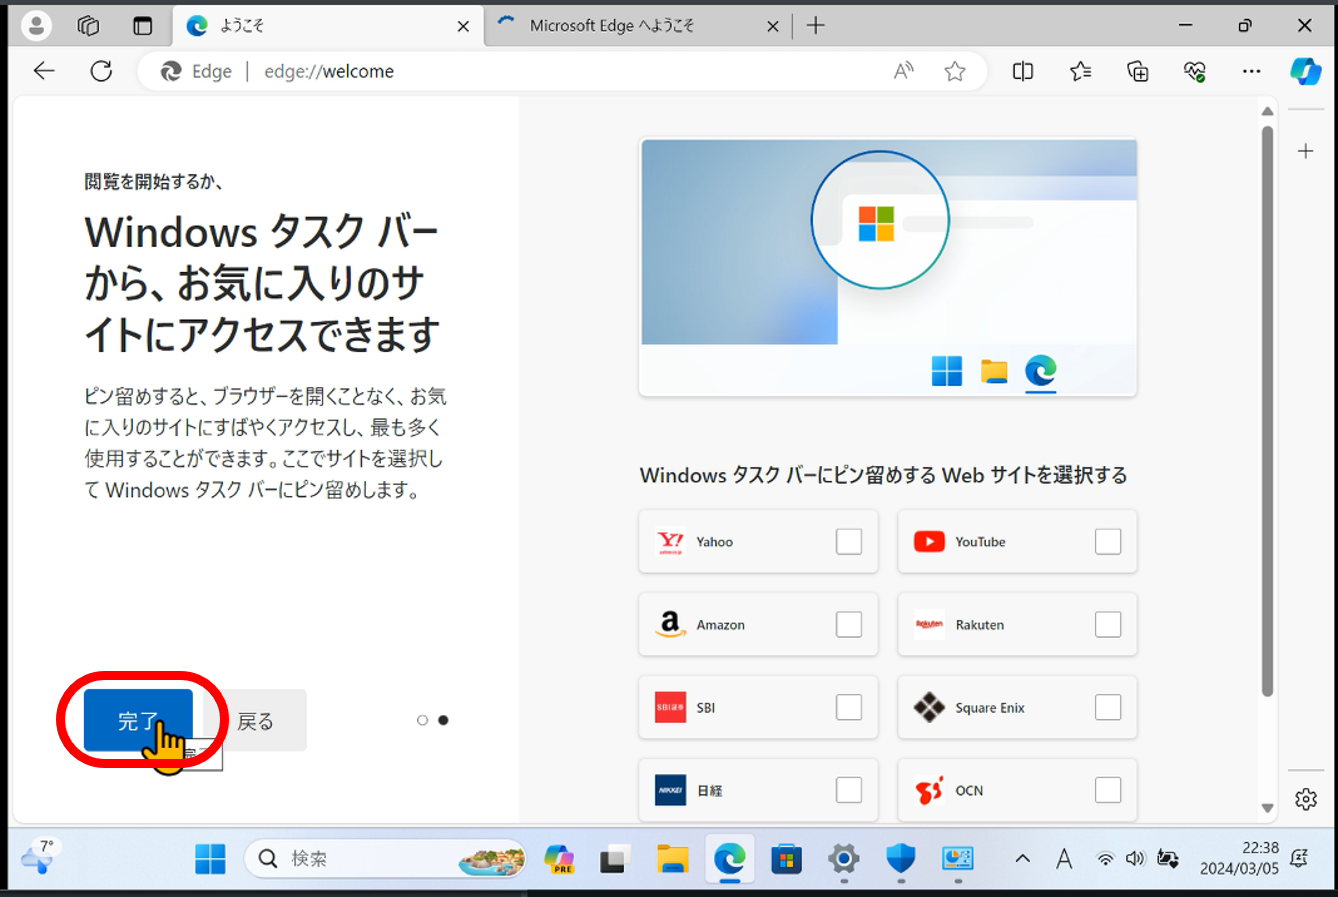
Task: Click the edge://welcome address bar
Action: (329, 71)
